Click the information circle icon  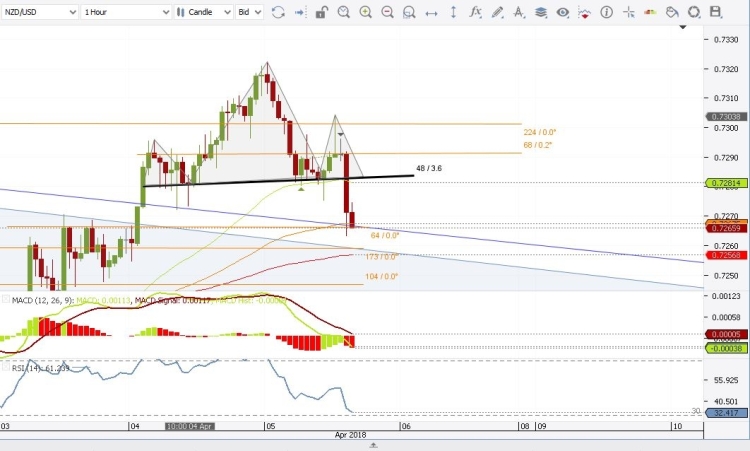click(x=607, y=12)
